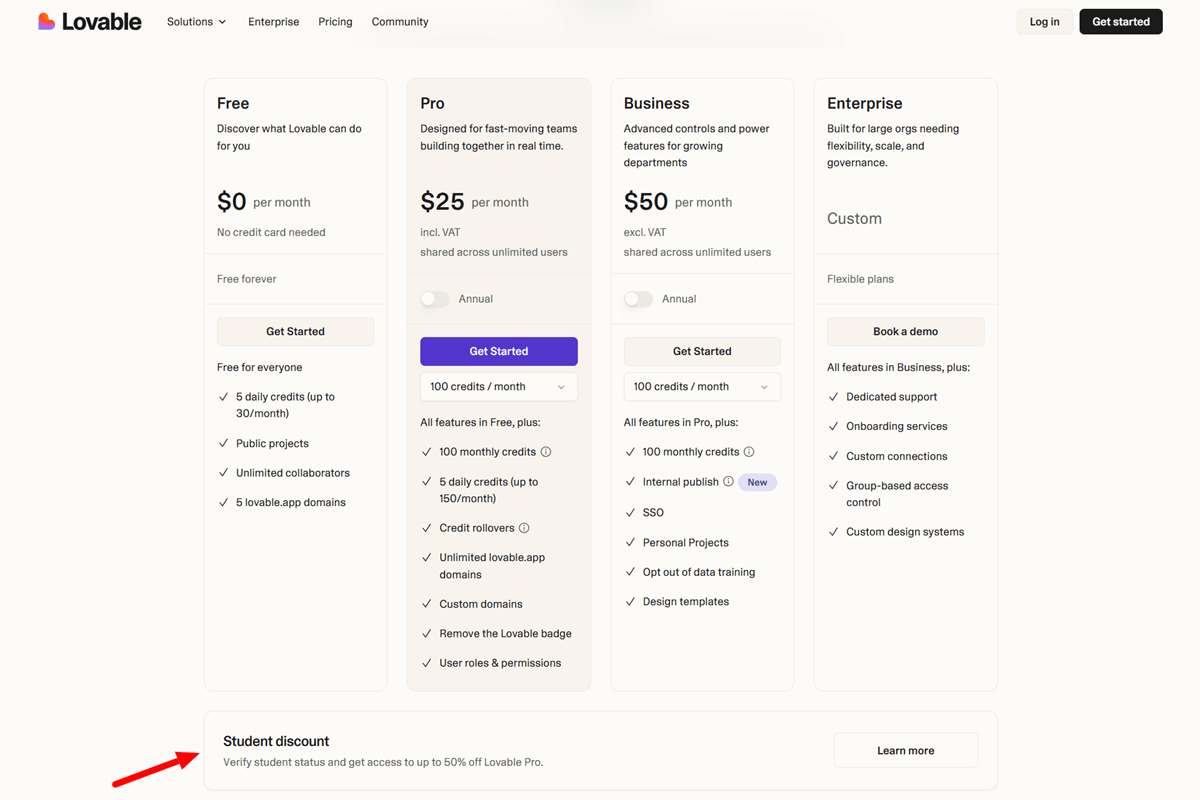Visit the Community nav item
This screenshot has width=1200, height=800.
click(400, 22)
